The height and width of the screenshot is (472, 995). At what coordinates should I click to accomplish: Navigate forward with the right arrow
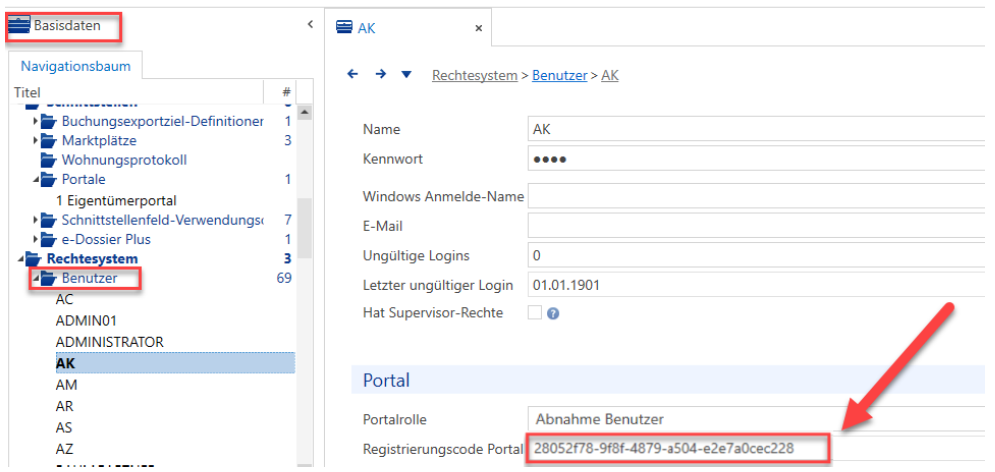tap(381, 74)
